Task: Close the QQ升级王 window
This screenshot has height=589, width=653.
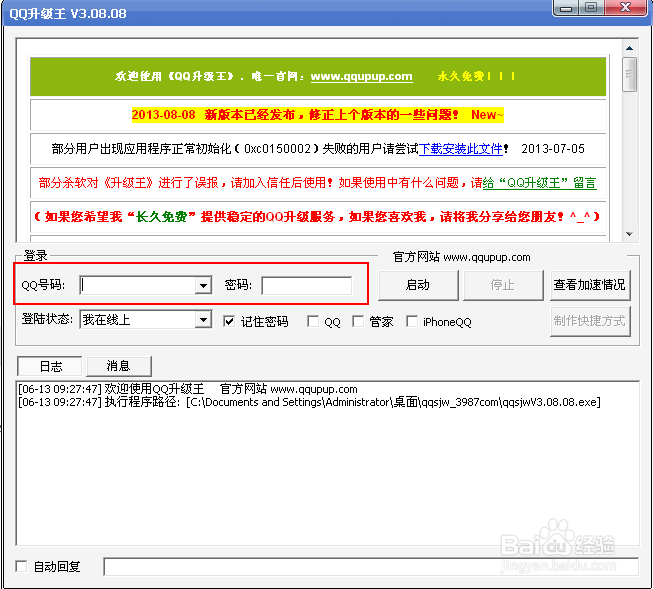Action: (x=626, y=7)
